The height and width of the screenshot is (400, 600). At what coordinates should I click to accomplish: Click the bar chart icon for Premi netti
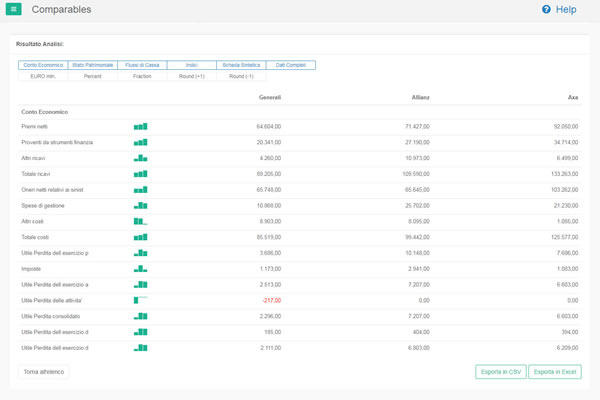(x=140, y=126)
